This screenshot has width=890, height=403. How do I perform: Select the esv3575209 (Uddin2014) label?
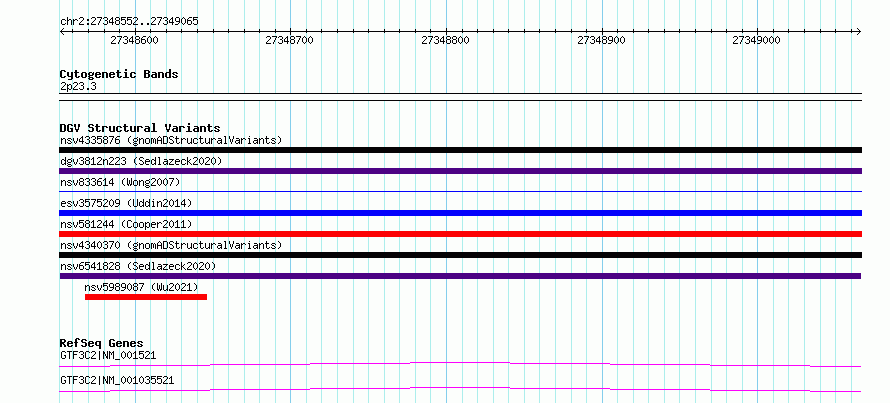(126, 203)
